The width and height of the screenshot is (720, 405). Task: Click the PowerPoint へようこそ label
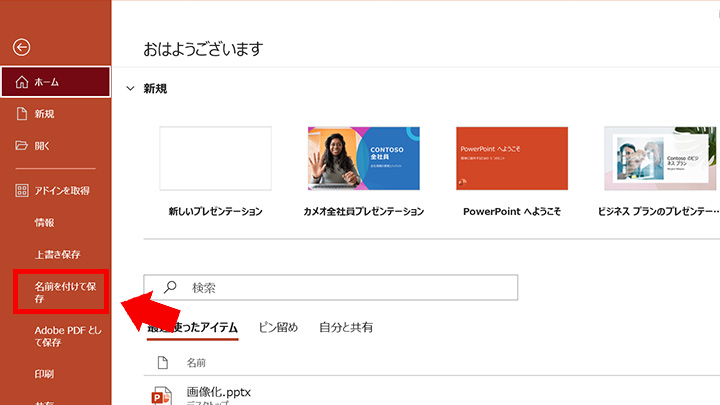point(512,212)
